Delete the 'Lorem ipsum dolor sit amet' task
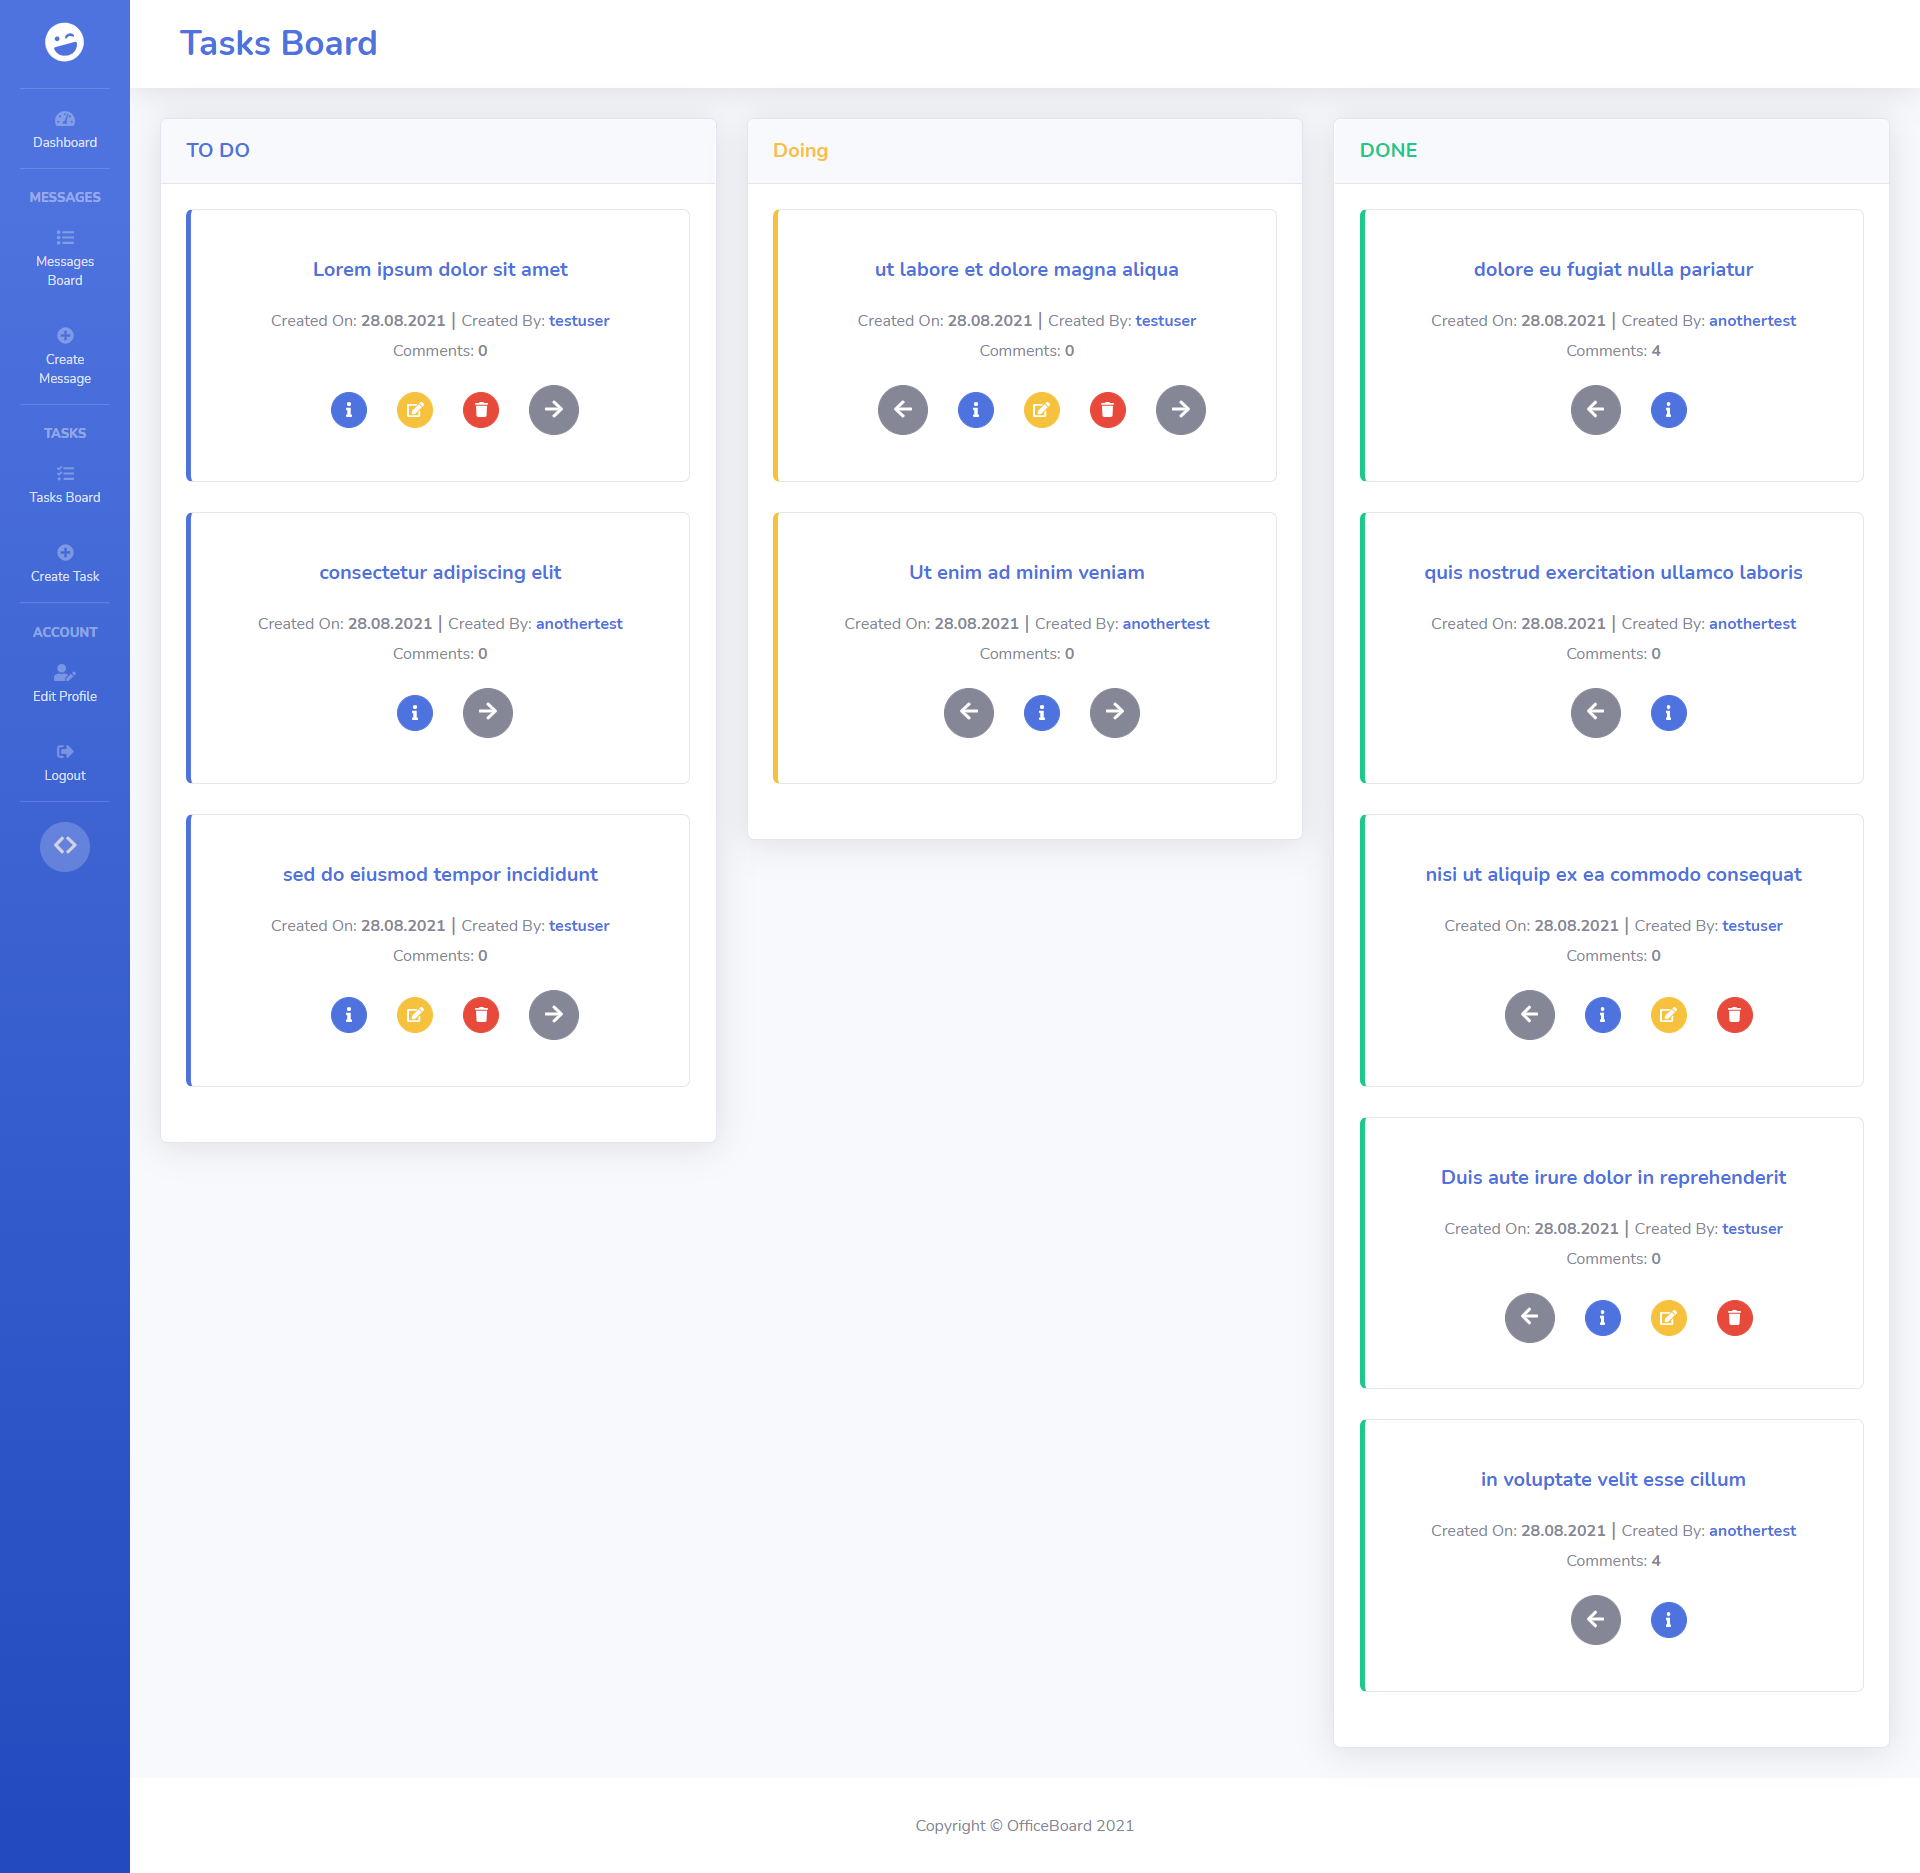The height and width of the screenshot is (1873, 1920). point(481,410)
